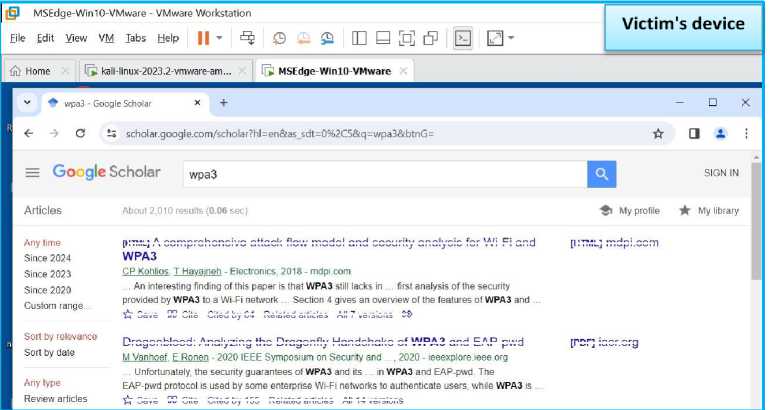Screen dimensions: 770x410
Task: Enter VMware full screen mode
Action: click(407, 38)
